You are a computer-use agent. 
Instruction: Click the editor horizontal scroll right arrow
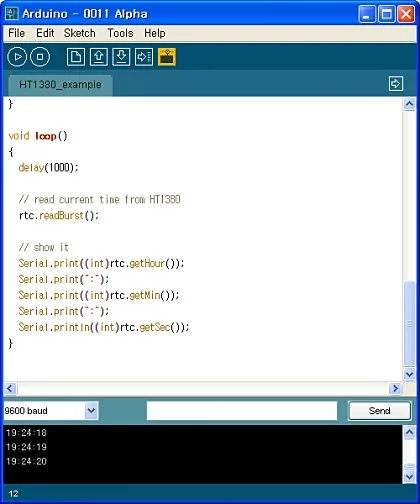coord(395,388)
